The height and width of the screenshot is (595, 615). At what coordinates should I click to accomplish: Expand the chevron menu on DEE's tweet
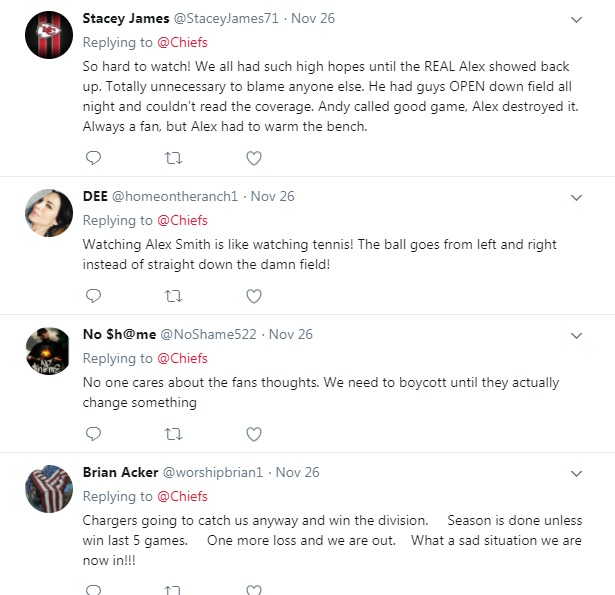[576, 197]
